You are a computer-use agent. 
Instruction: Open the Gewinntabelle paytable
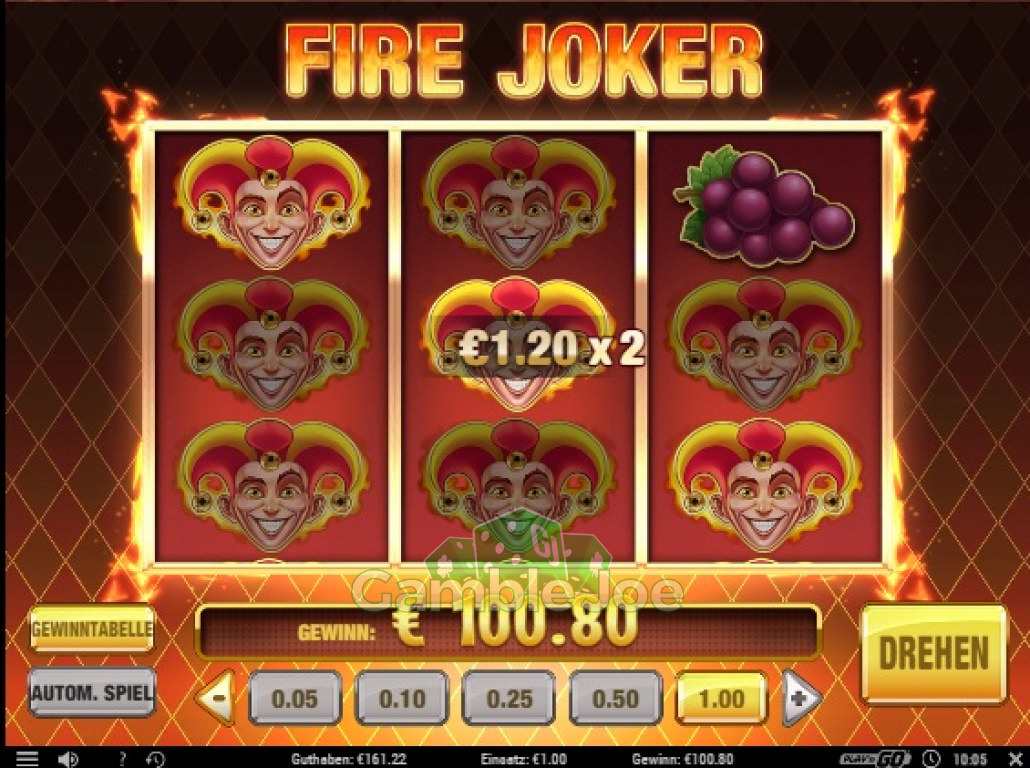92,628
